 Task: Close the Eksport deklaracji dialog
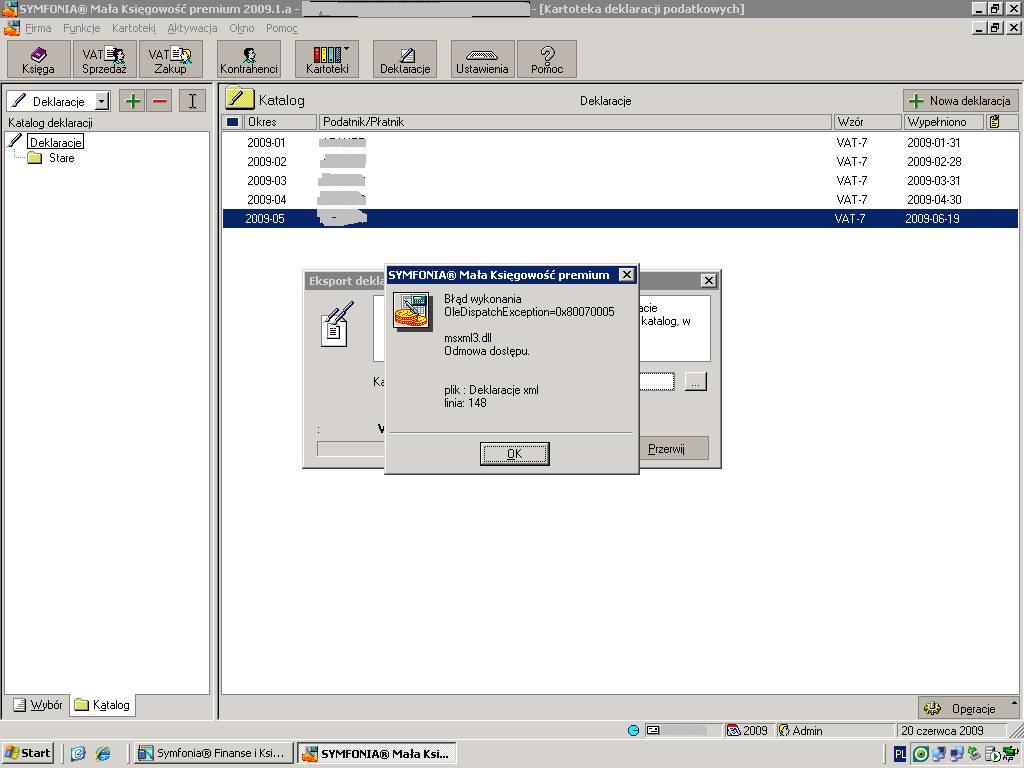click(x=709, y=280)
